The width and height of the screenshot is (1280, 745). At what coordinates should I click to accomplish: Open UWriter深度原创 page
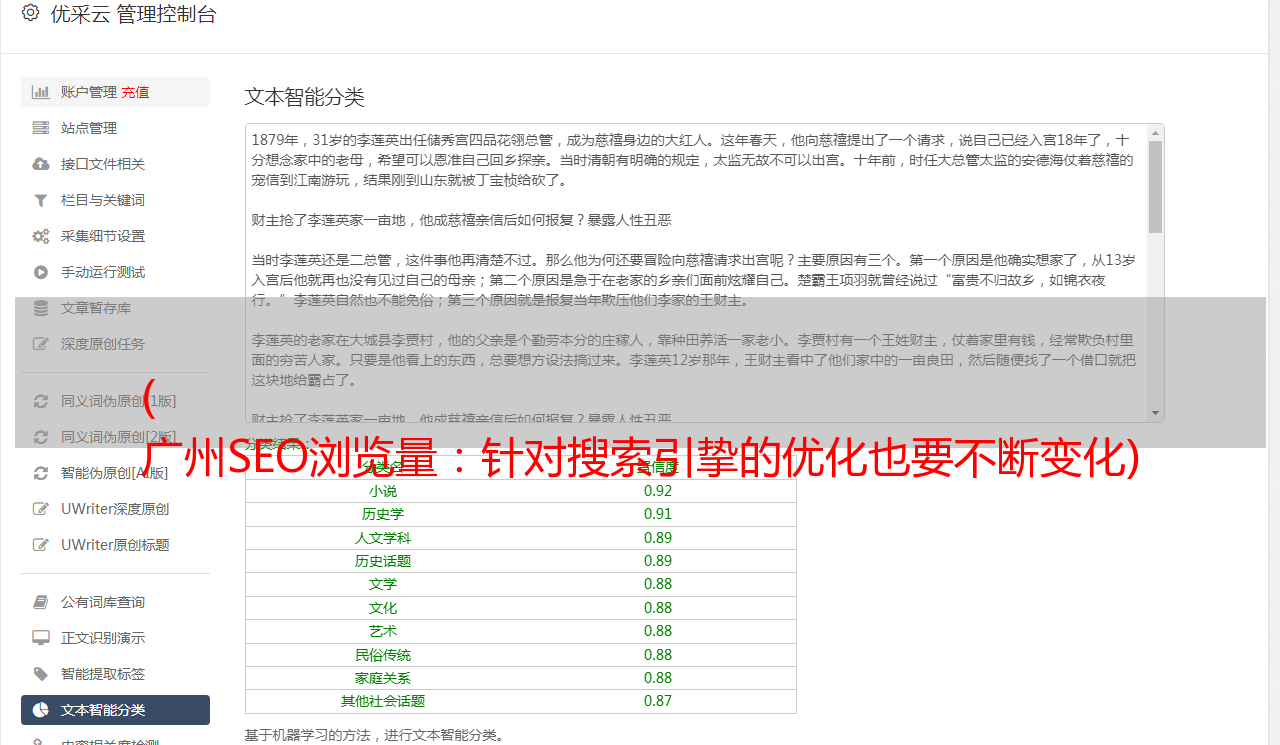(x=115, y=509)
